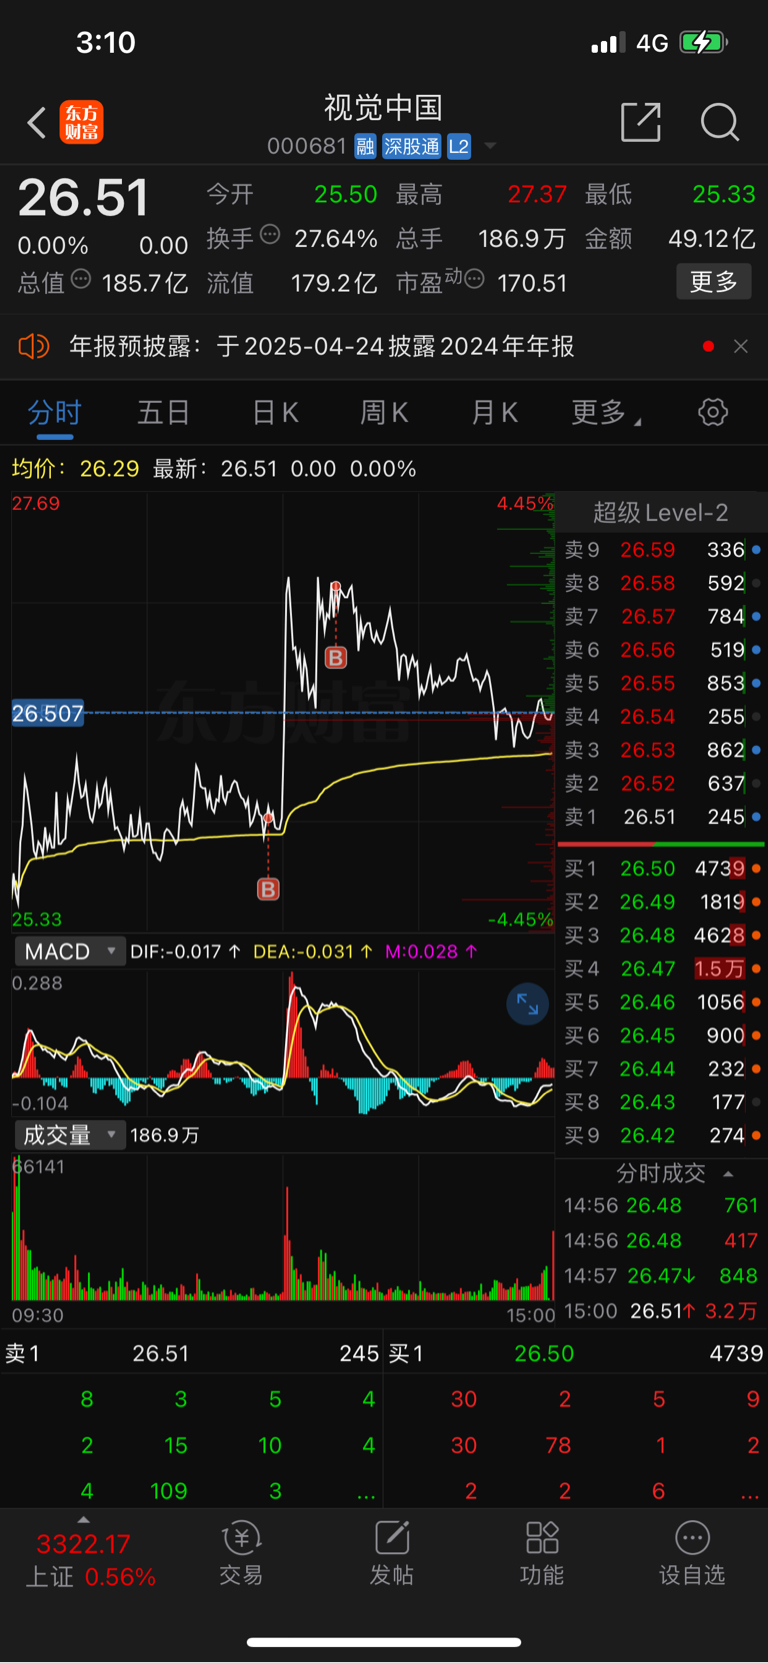Switch to the 月K tab
768x1663 pixels.
pos(494,412)
